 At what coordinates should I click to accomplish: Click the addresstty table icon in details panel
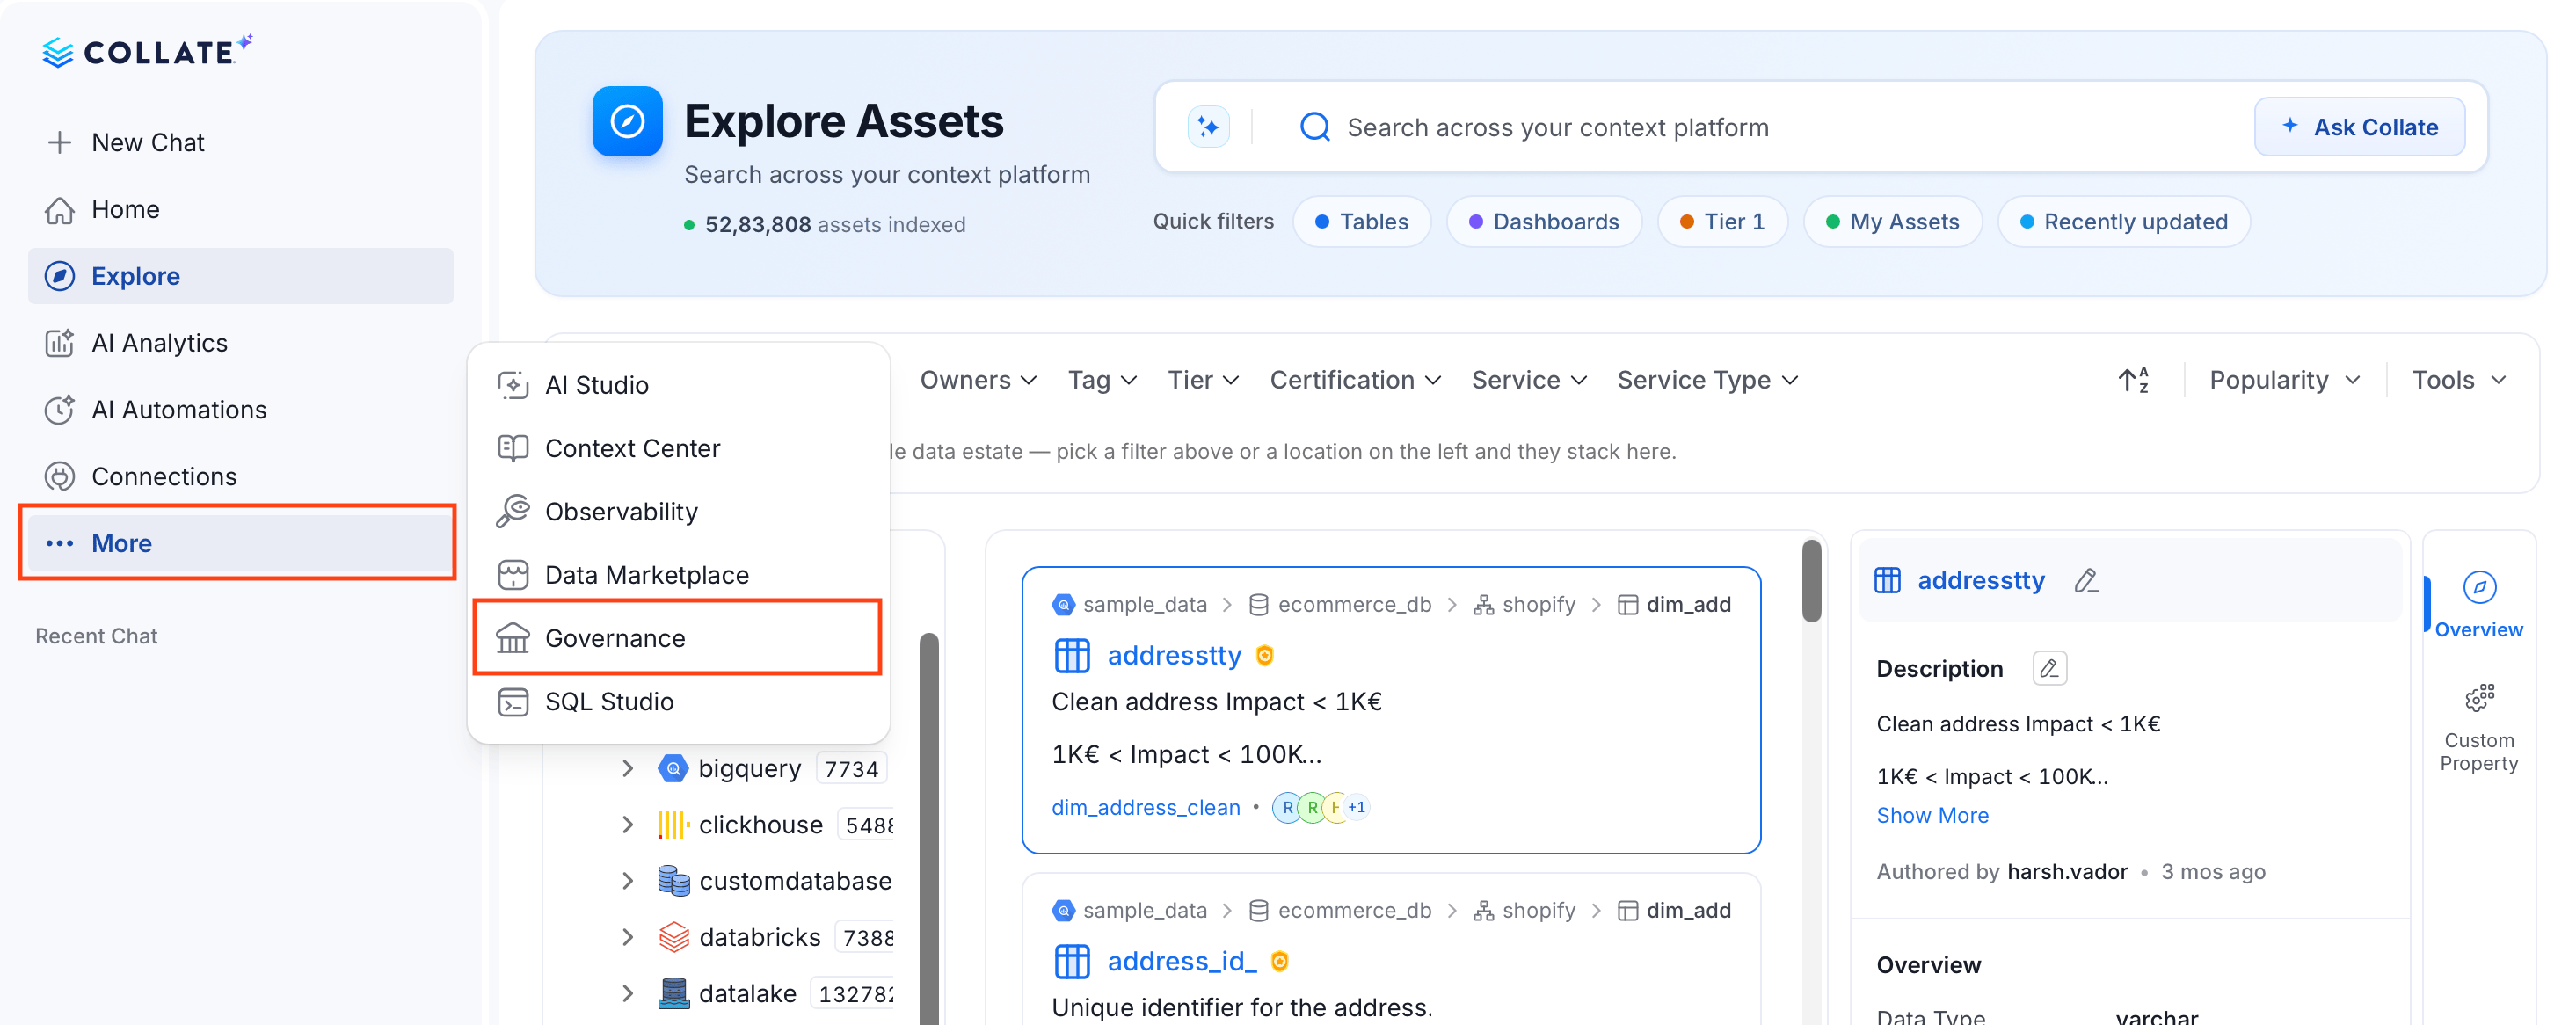point(1887,581)
